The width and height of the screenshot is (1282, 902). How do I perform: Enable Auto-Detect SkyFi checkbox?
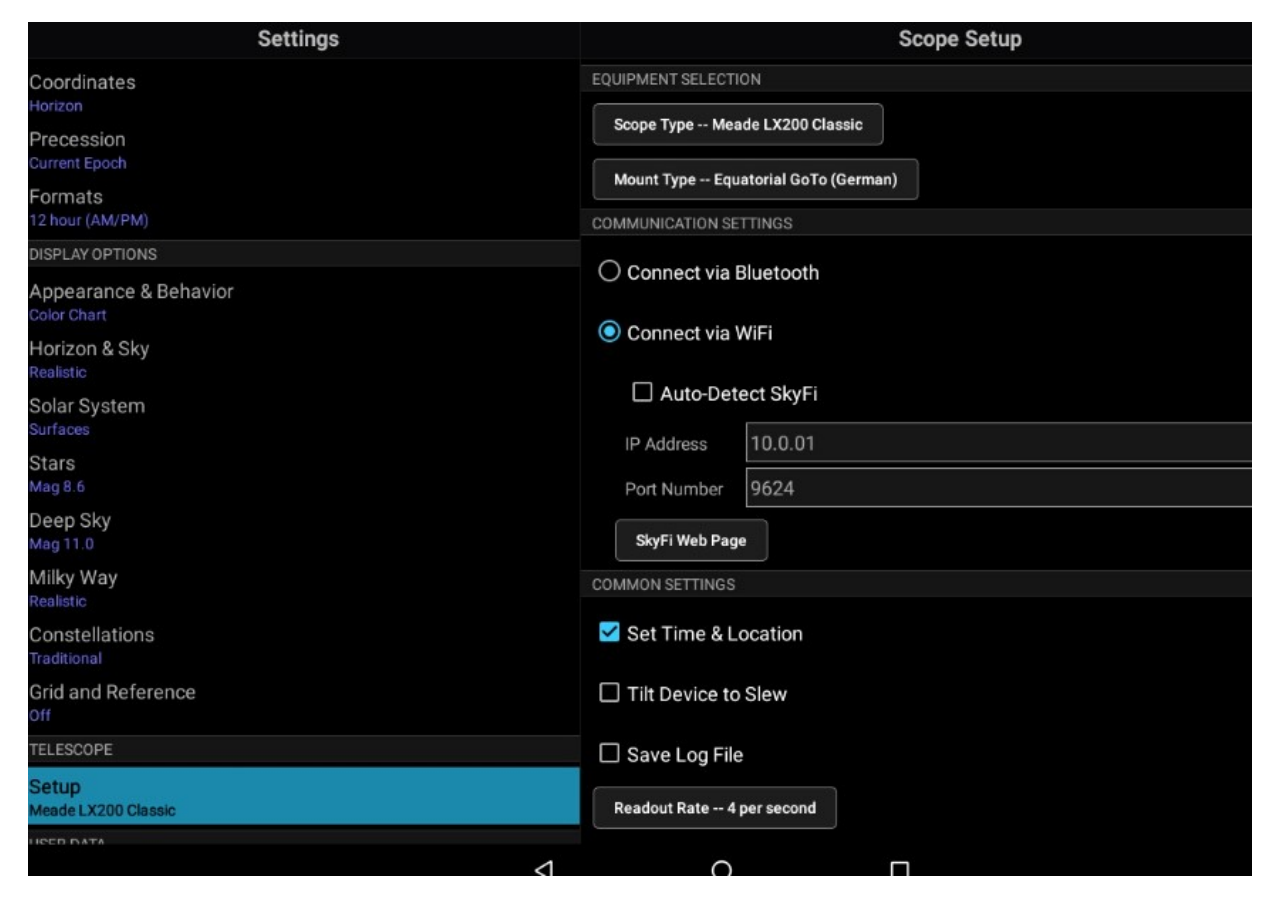pyautogui.click(x=643, y=394)
